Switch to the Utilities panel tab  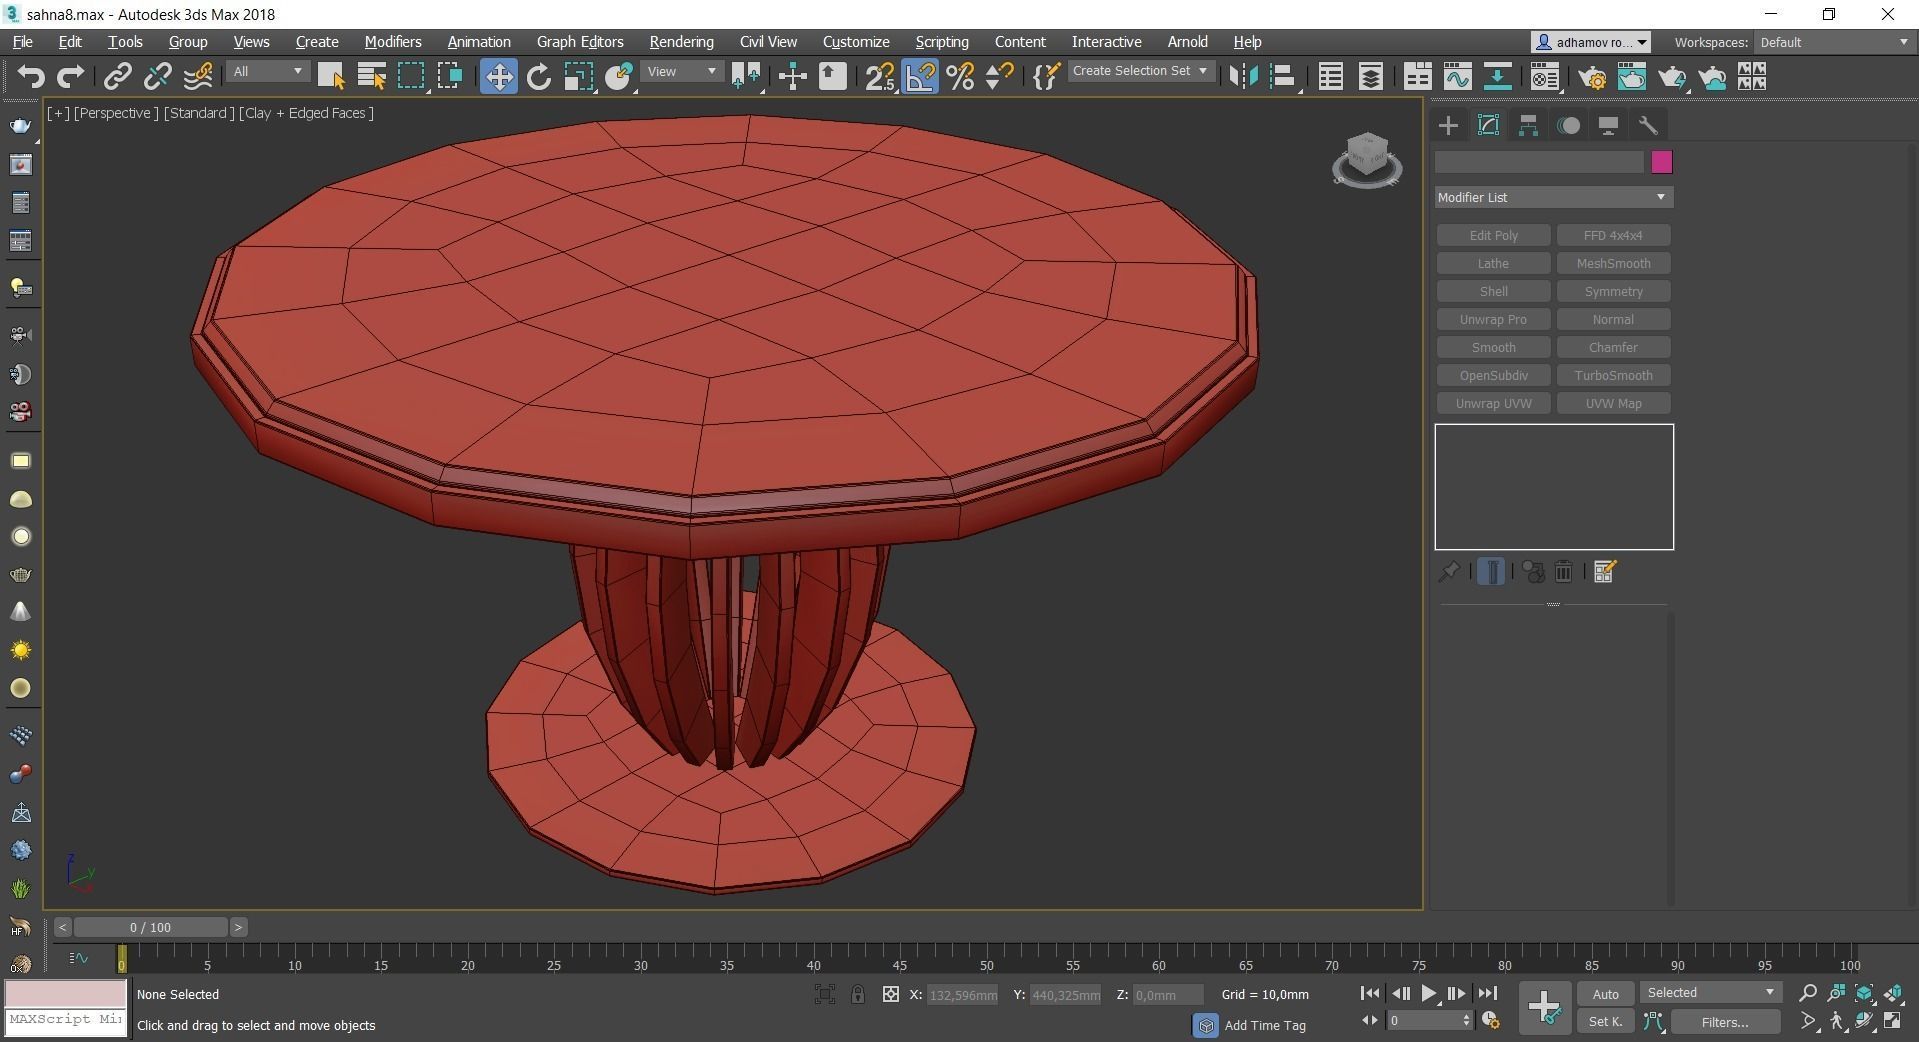pos(1648,125)
